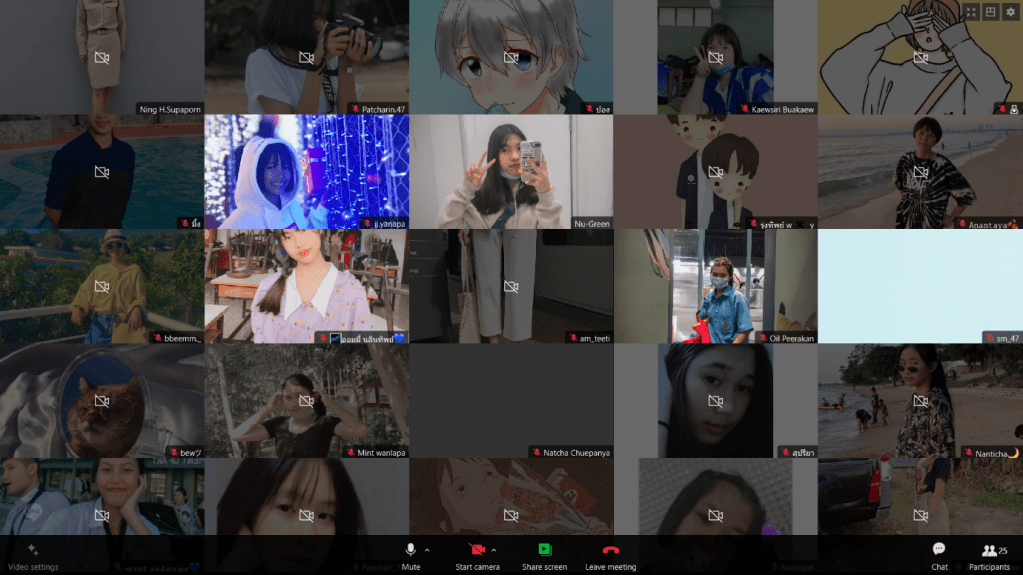Exit full screen using the top-right icon
The height and width of the screenshot is (575, 1023).
(x=970, y=12)
